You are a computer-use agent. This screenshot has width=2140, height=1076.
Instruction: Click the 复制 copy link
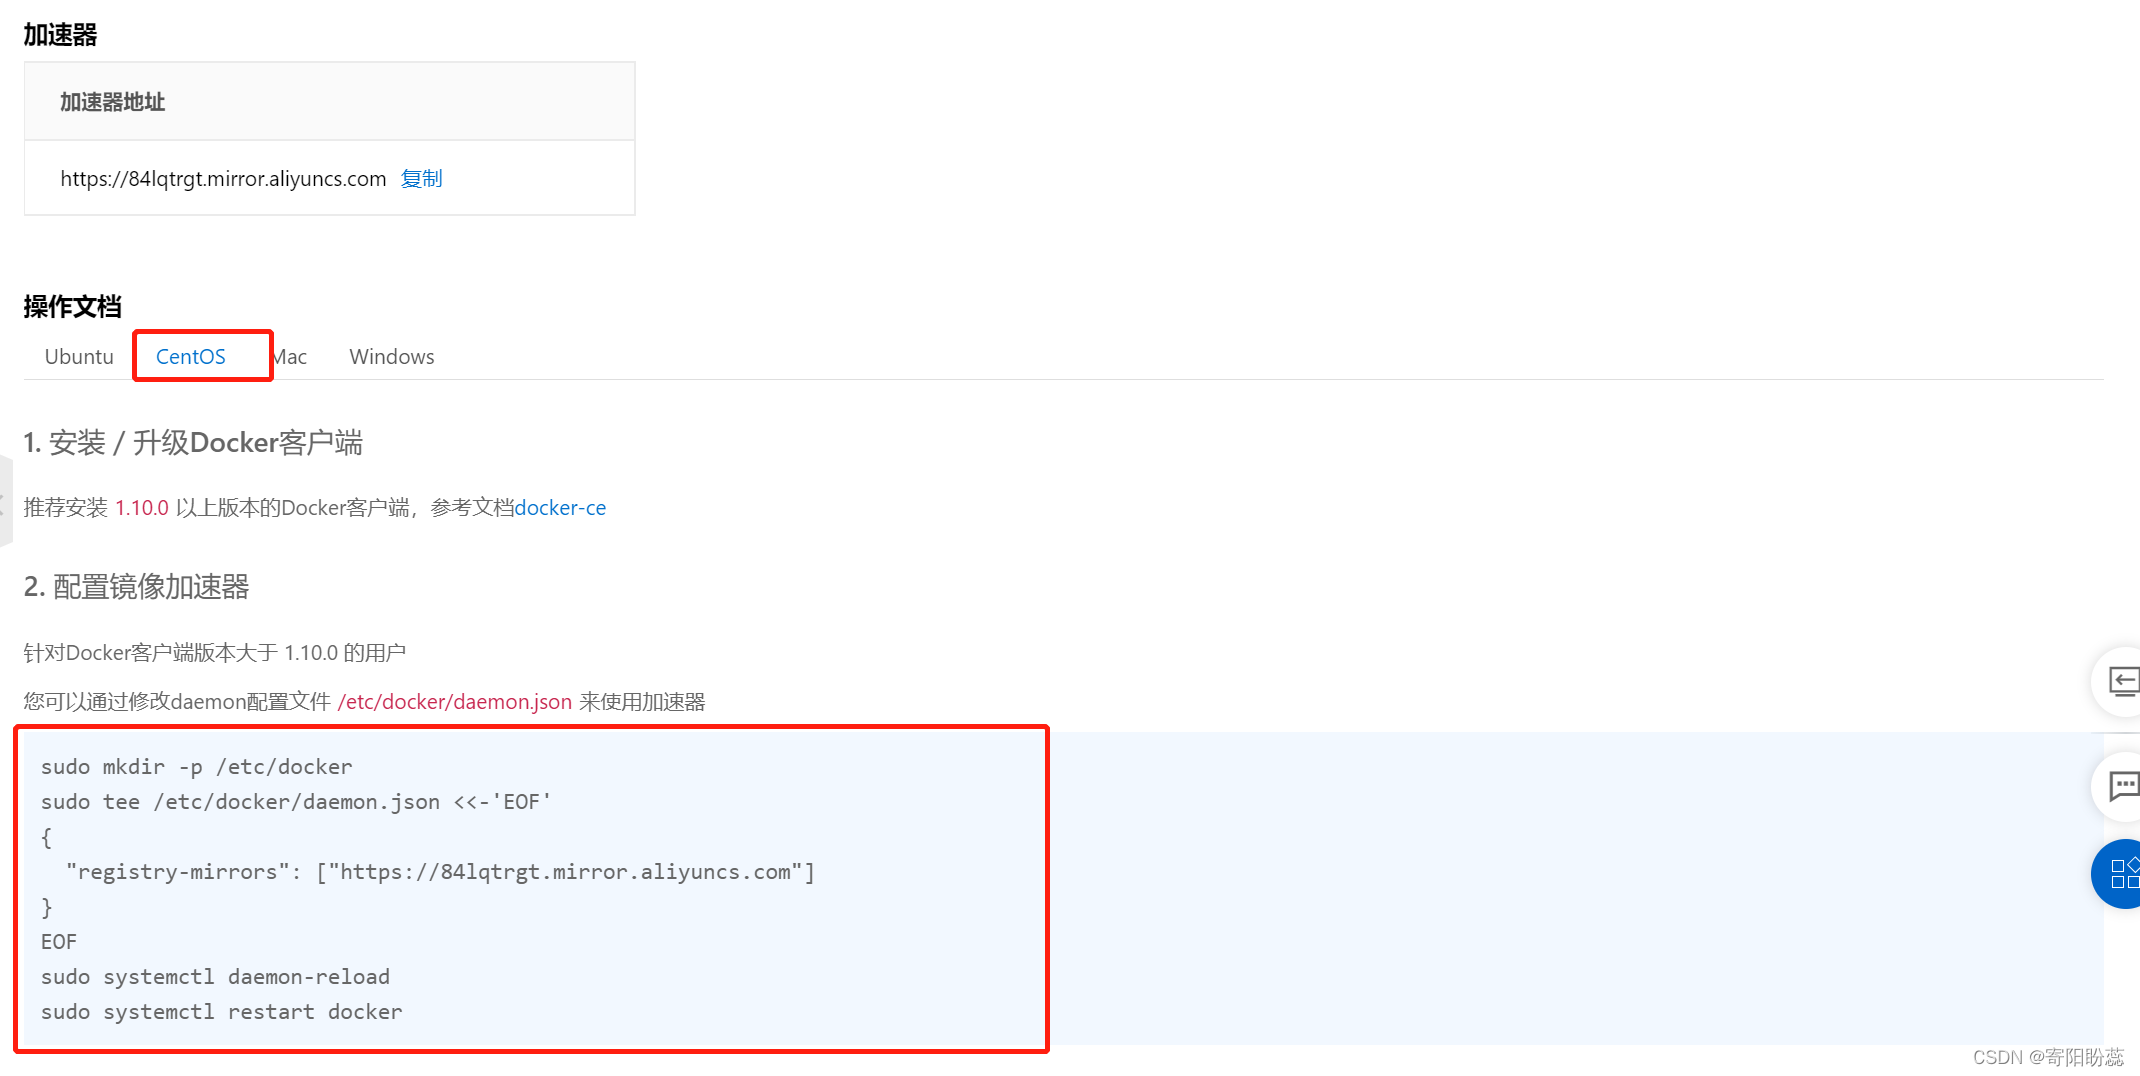tap(421, 179)
